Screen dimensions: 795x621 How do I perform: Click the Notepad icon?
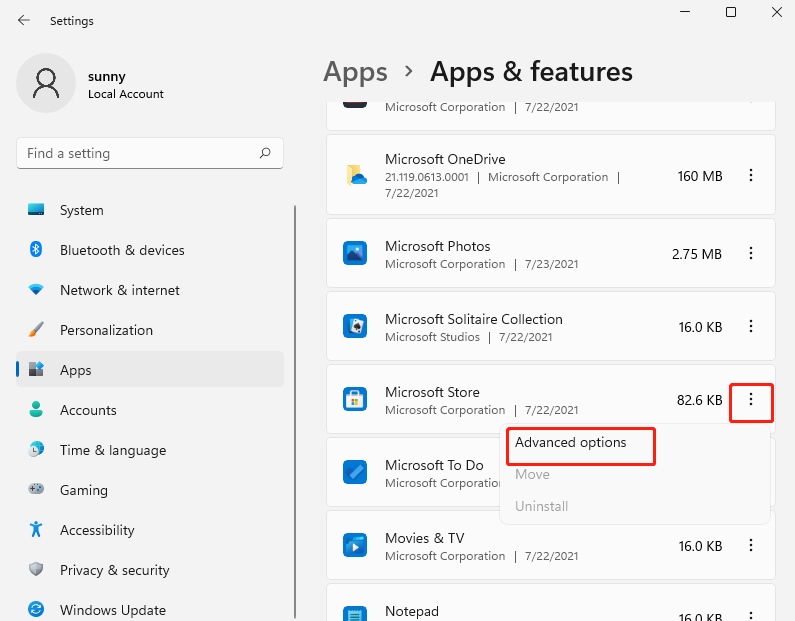355,613
